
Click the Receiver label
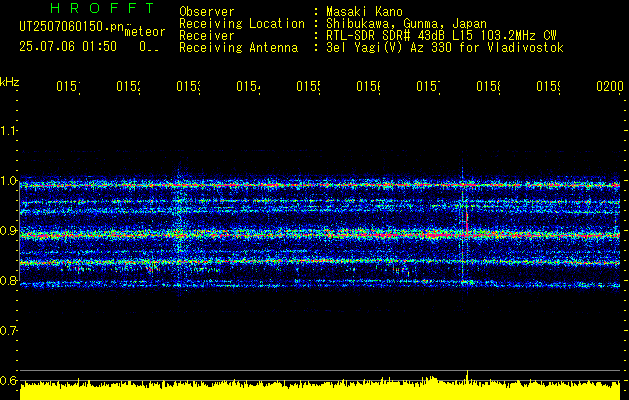(x=207, y=36)
